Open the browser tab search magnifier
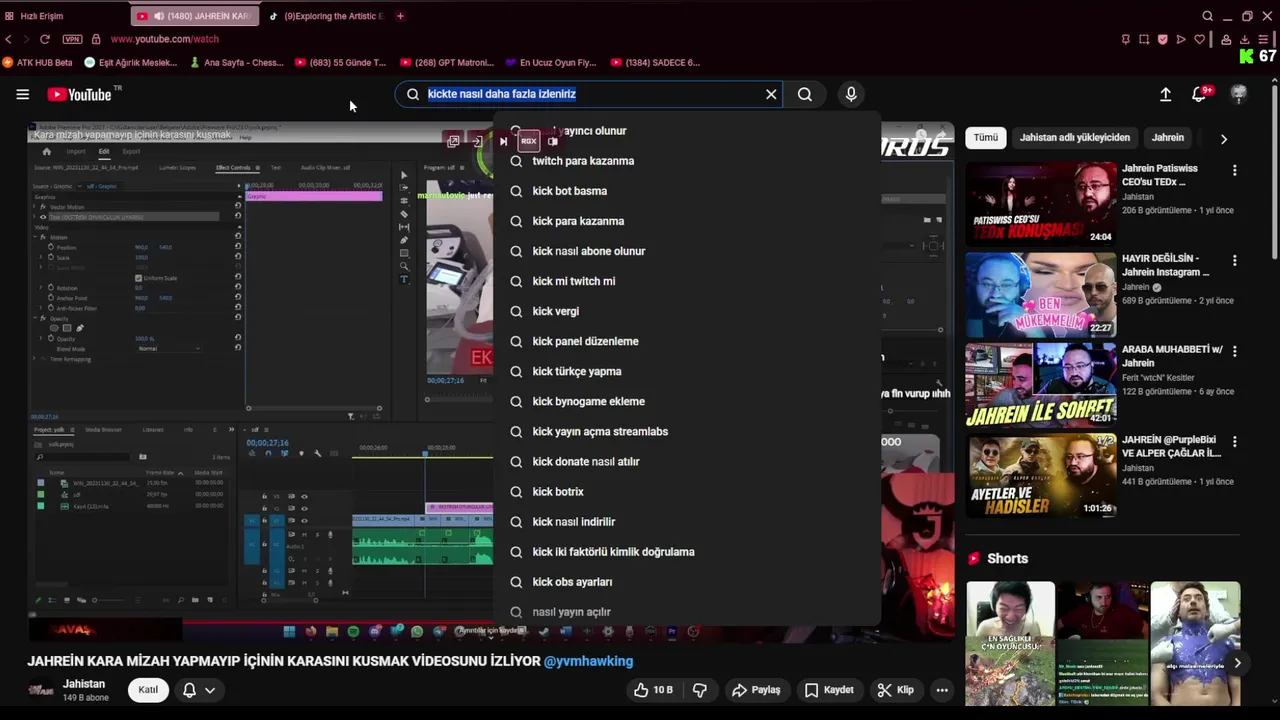Viewport: 1280px width, 720px height. click(1207, 16)
